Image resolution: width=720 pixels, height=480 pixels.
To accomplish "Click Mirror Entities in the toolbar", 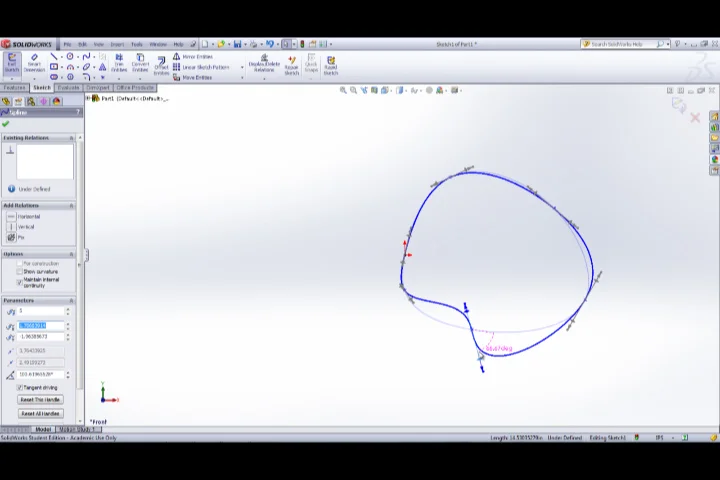I will tap(193, 56).
